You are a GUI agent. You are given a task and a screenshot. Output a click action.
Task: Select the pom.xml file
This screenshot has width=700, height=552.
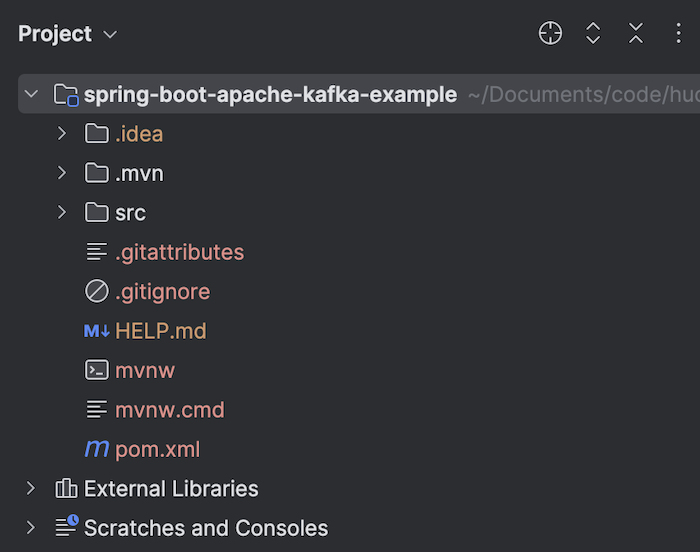[x=158, y=450]
